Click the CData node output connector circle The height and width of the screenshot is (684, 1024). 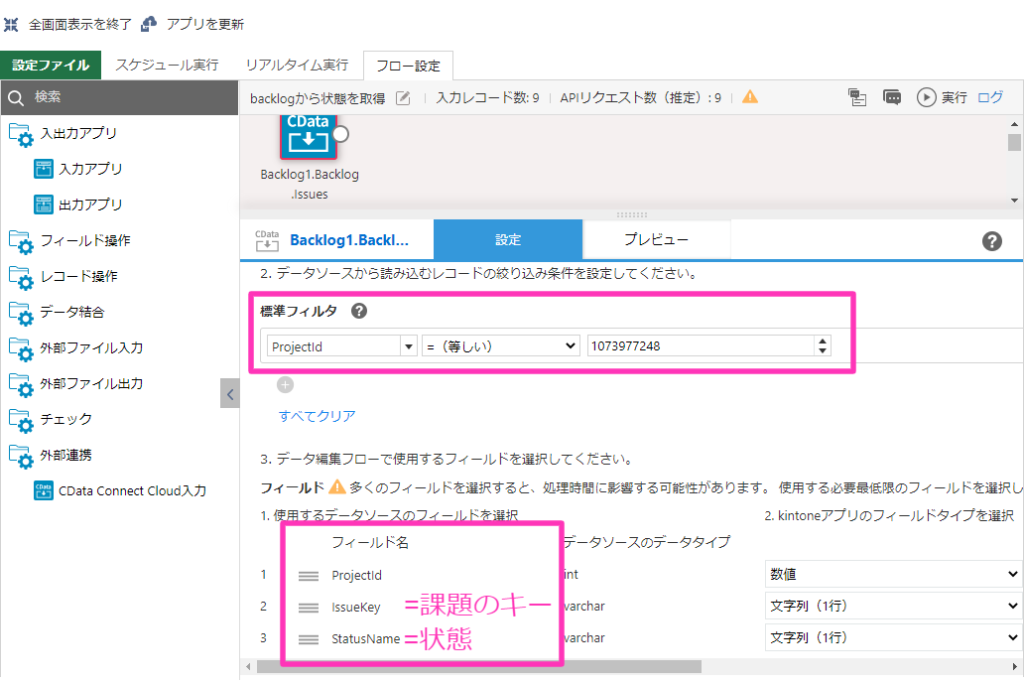[x=340, y=134]
